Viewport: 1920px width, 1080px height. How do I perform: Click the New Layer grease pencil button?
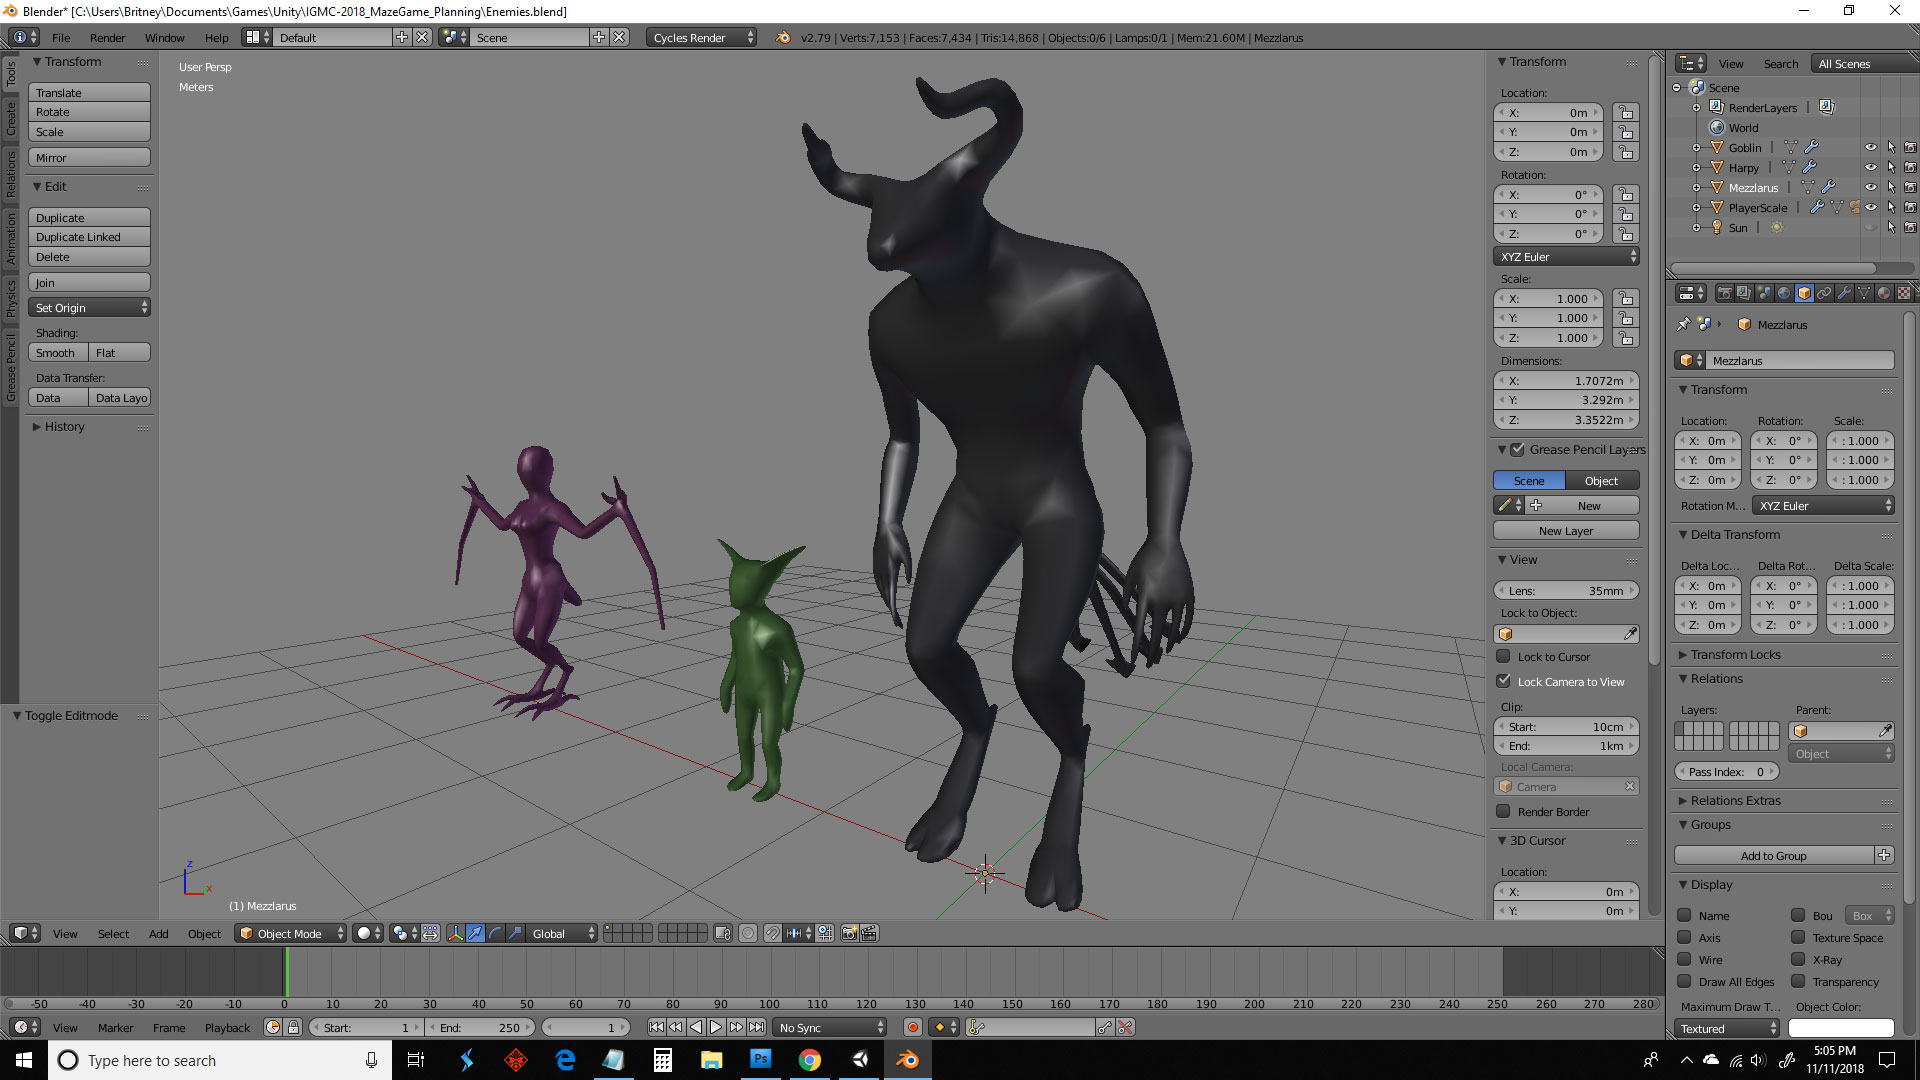point(1566,530)
